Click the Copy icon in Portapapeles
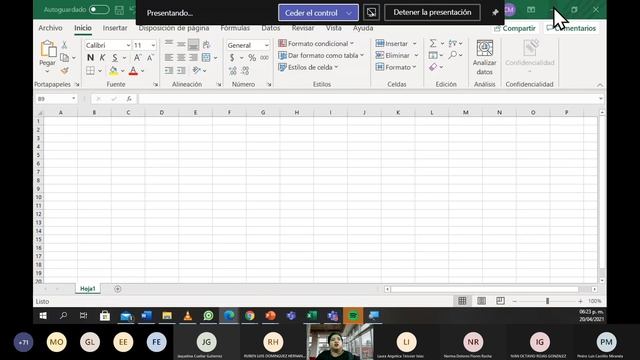The height and width of the screenshot is (360, 640). point(64,58)
